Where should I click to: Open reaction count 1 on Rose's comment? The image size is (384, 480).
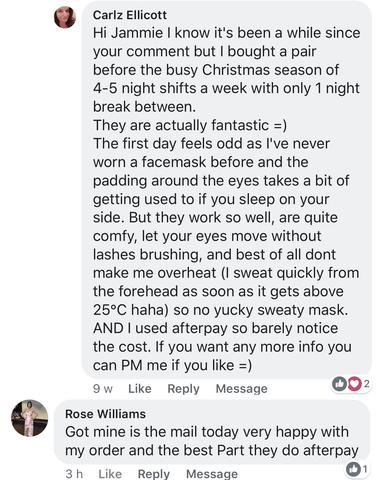coord(365,469)
